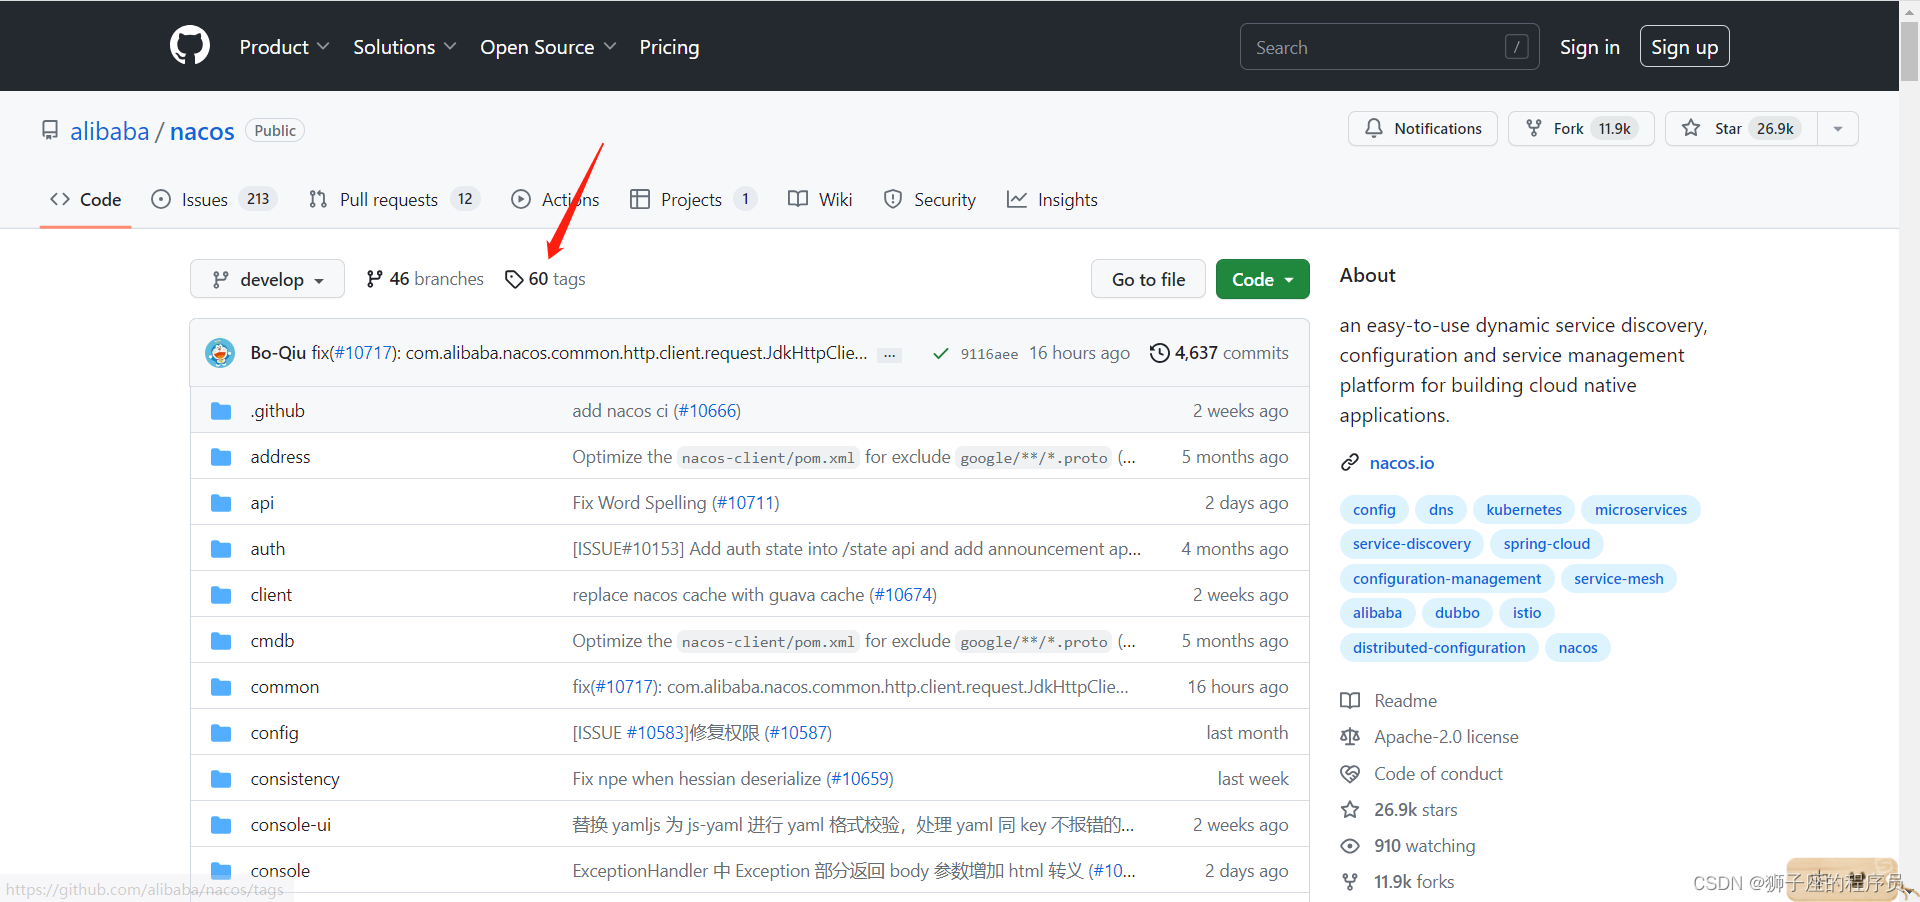Fork the repository with Fork button
1920x902 pixels.
pyautogui.click(x=1580, y=128)
